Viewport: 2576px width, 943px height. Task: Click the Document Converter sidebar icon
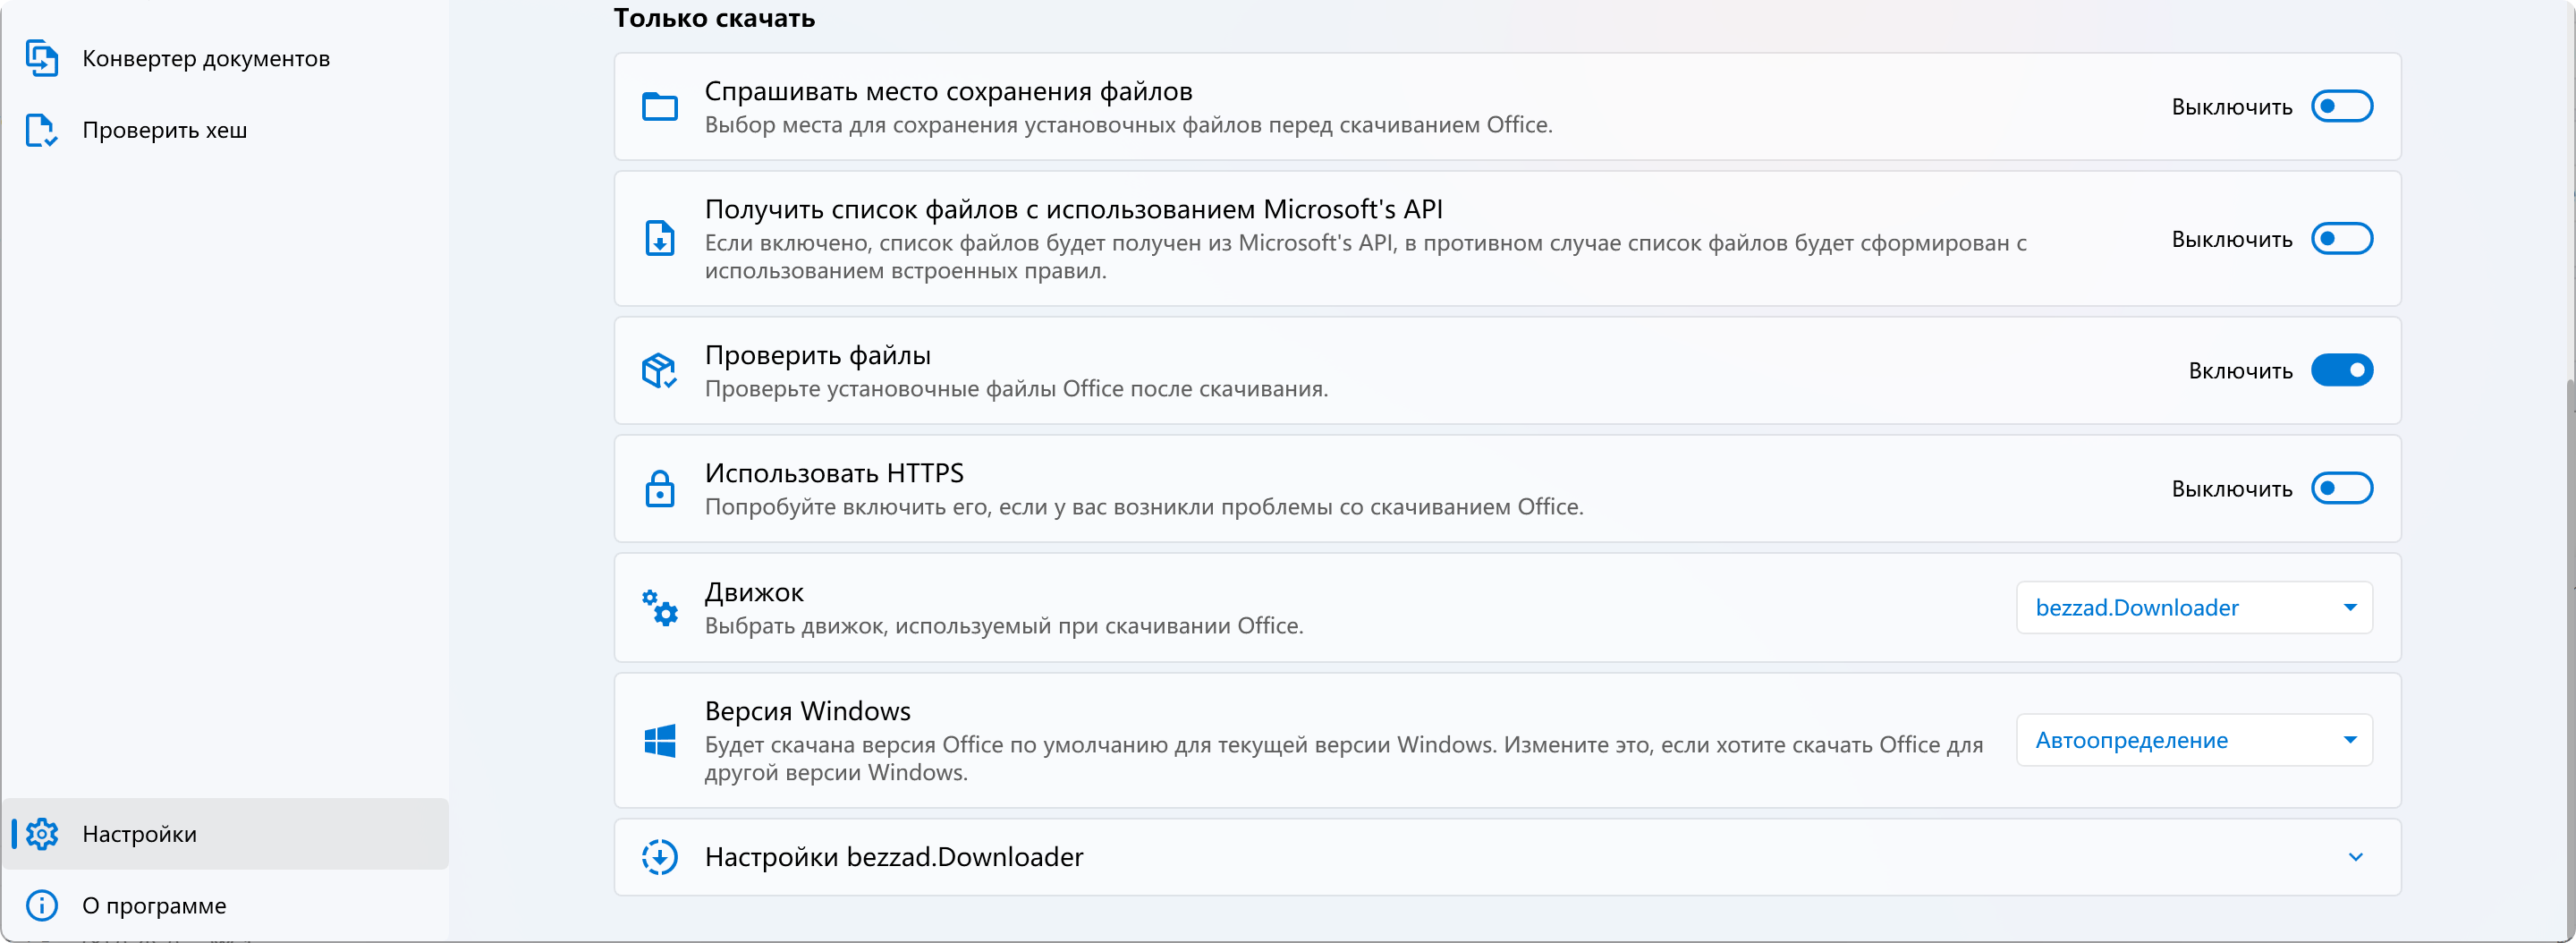point(41,58)
